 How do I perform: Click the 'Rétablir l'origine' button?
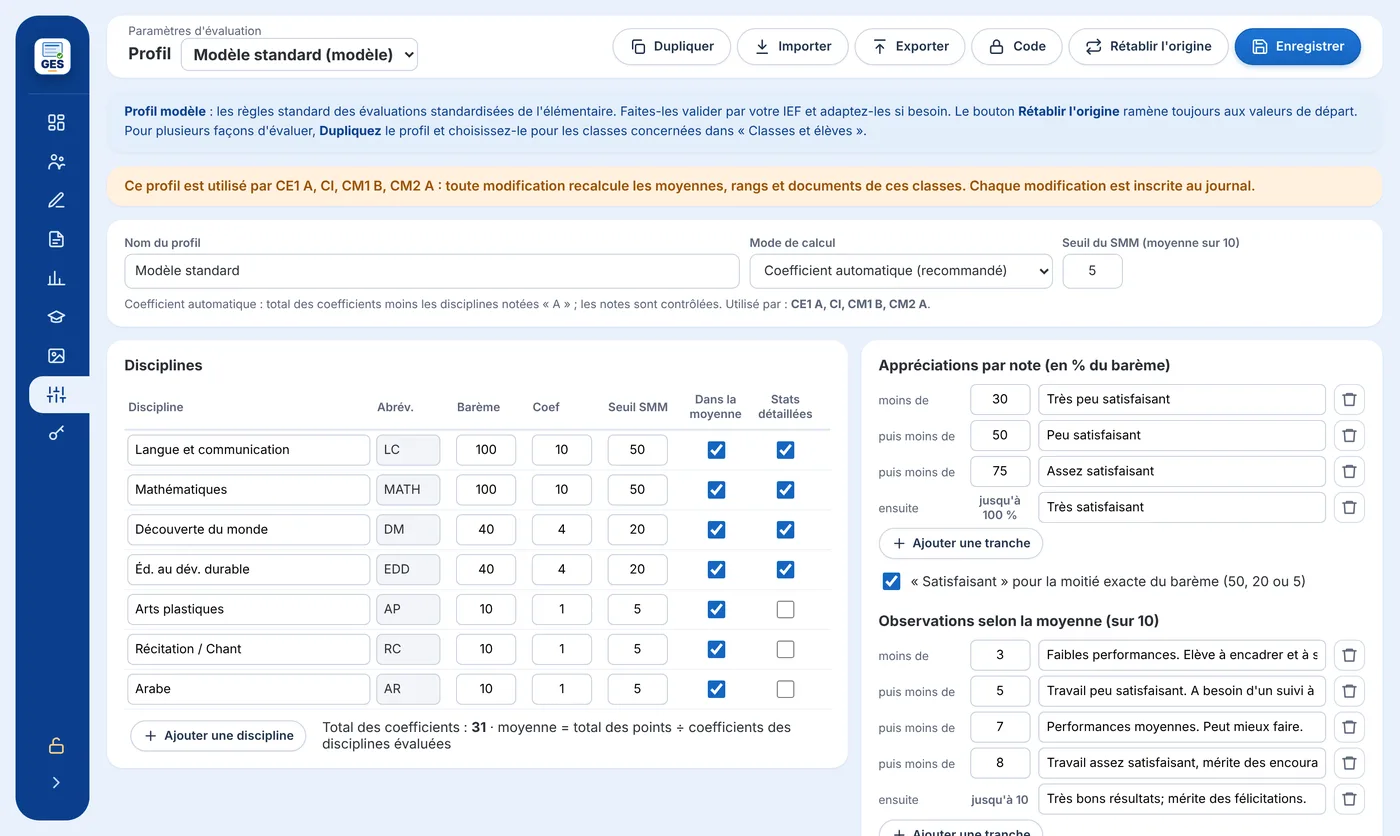pyautogui.click(x=1148, y=46)
